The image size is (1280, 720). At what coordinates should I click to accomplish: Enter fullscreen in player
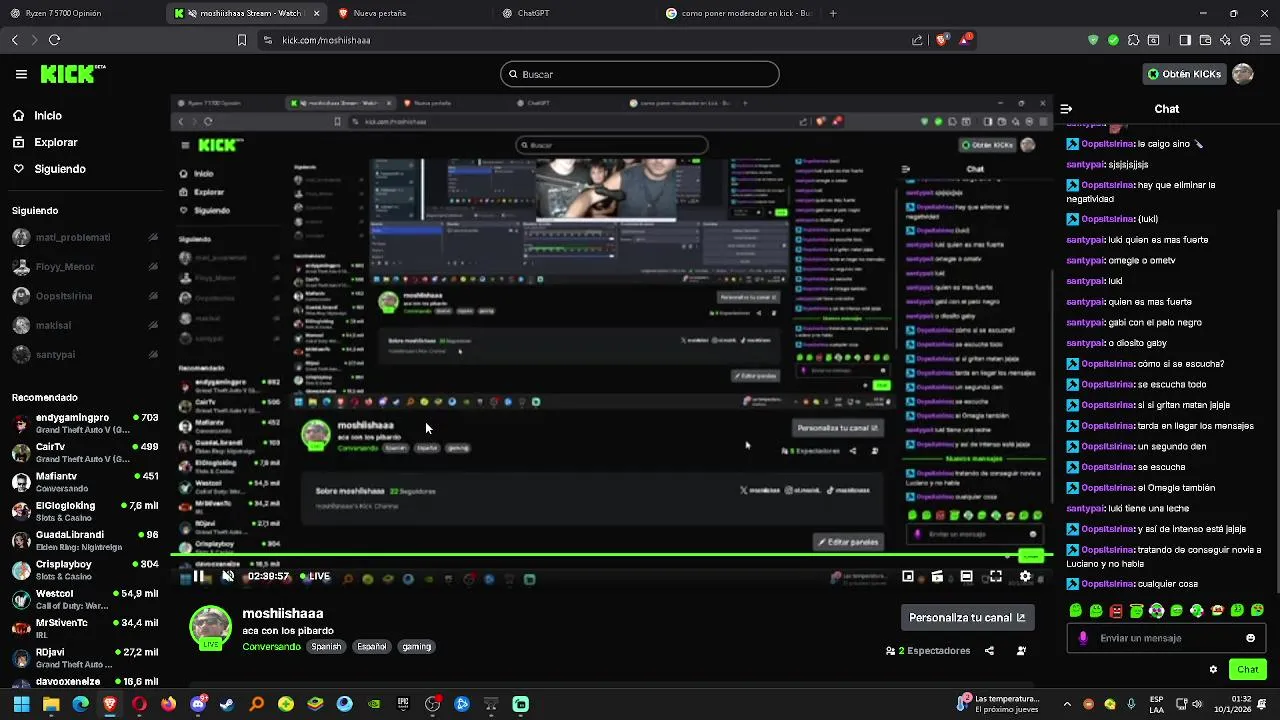coord(996,576)
